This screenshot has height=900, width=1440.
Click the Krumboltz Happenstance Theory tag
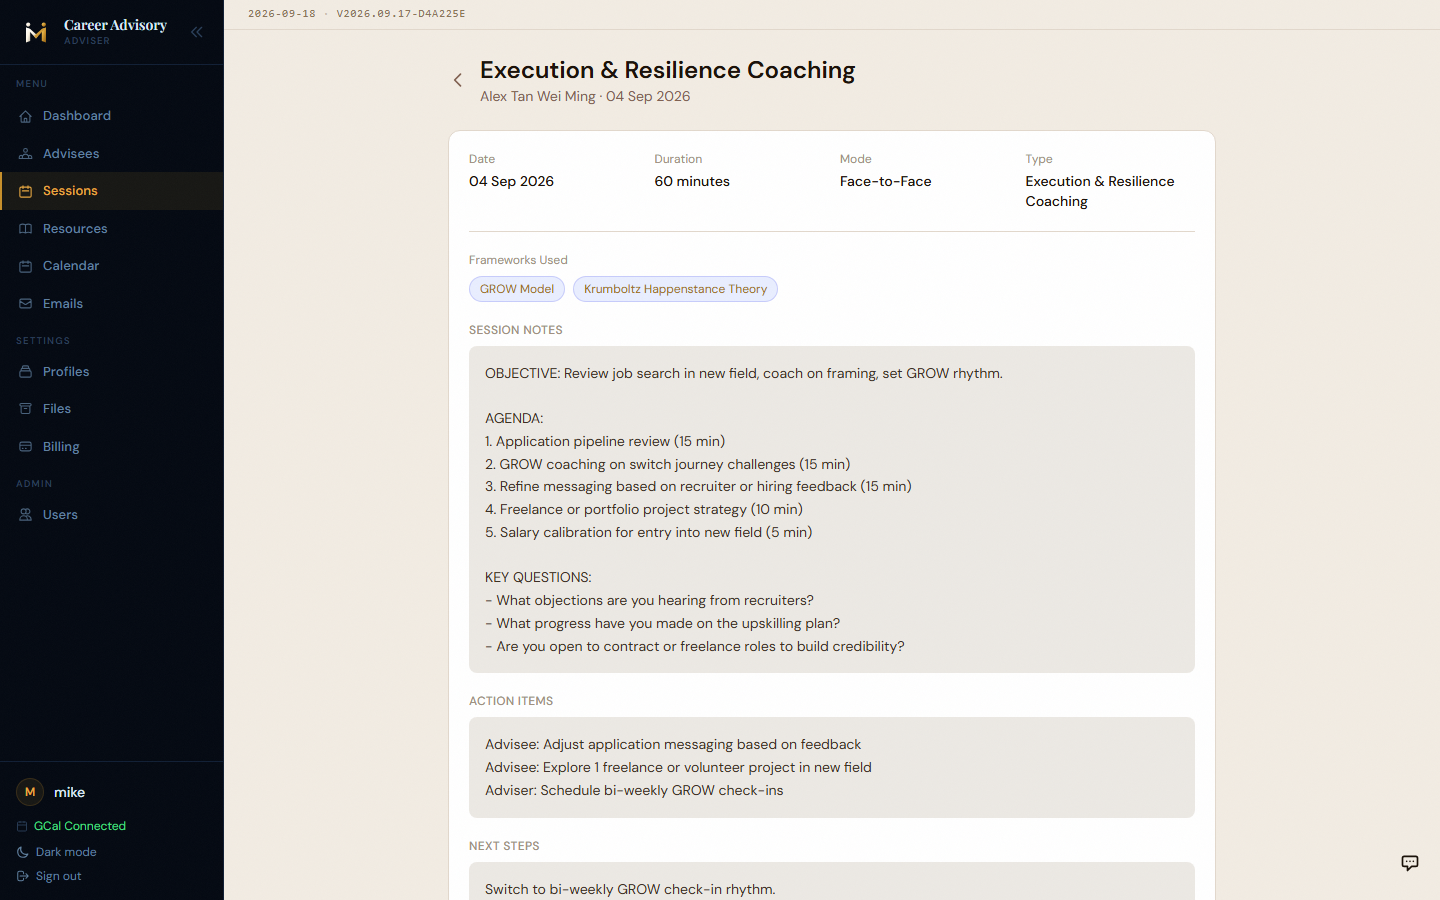675,289
